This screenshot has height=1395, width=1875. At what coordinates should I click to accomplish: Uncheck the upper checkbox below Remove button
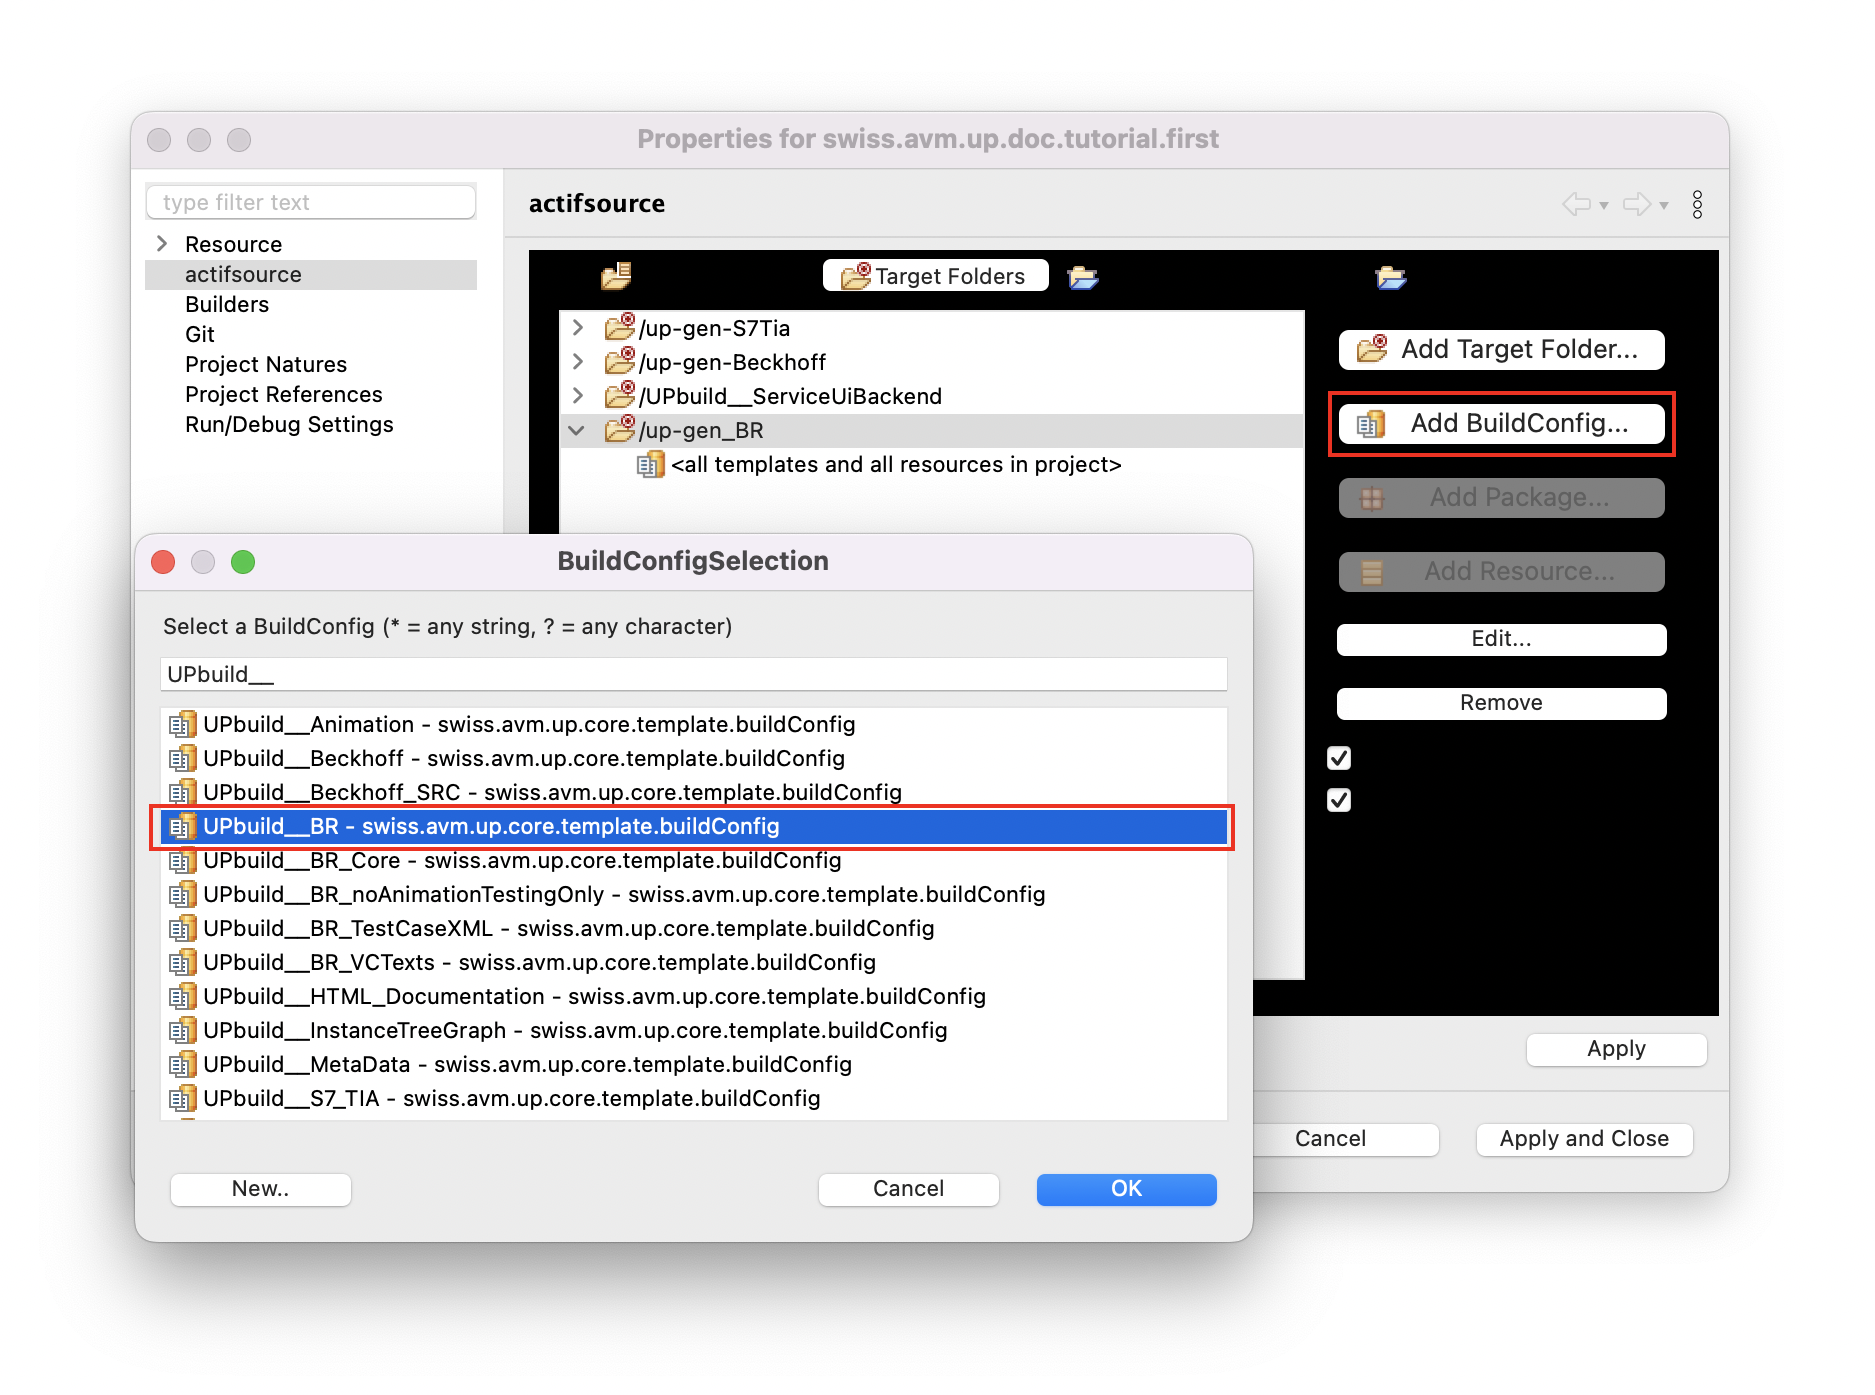coord(1339,758)
